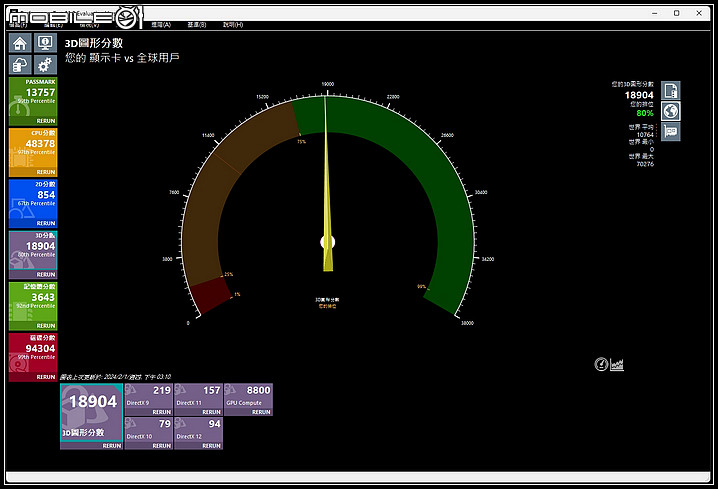Switch to the distribution chart icon

pos(617,364)
